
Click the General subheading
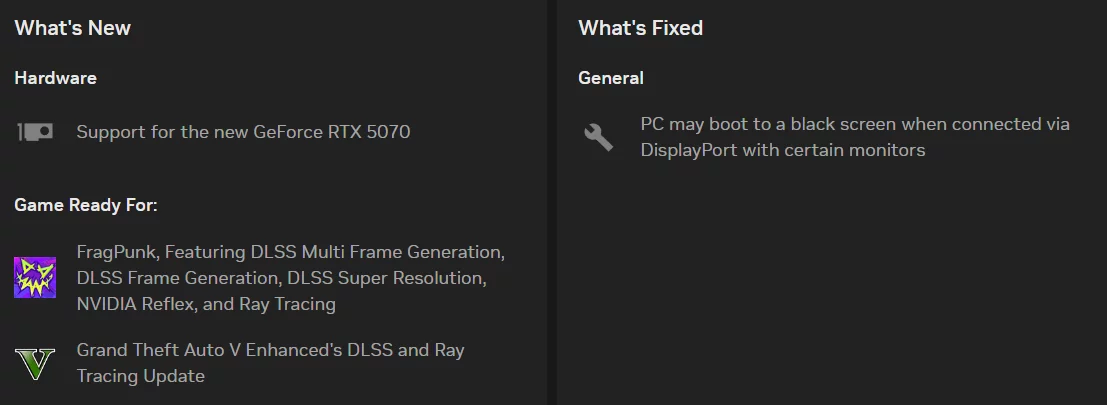[x=611, y=78]
